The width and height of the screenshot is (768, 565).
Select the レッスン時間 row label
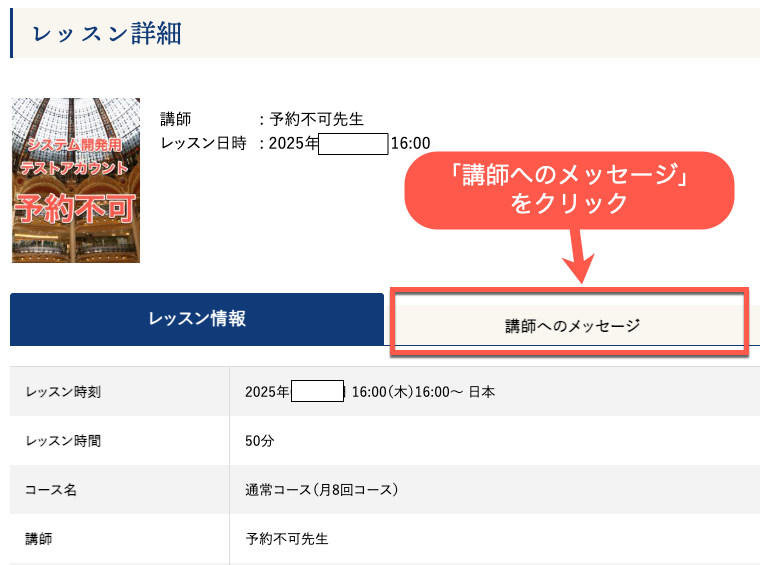coord(63,441)
